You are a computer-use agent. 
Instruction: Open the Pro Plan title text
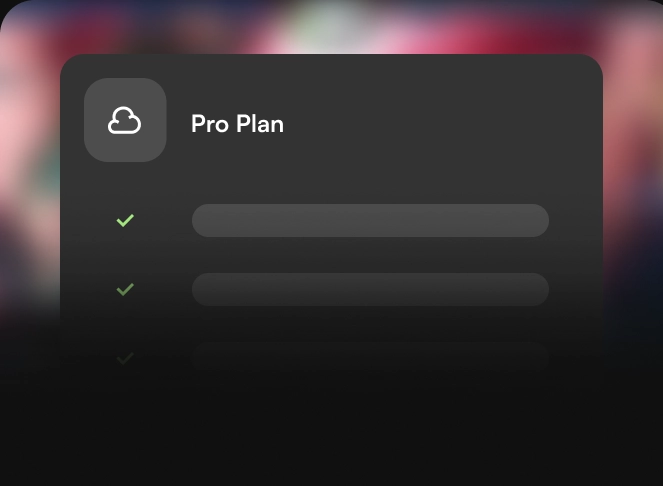pyautogui.click(x=237, y=124)
